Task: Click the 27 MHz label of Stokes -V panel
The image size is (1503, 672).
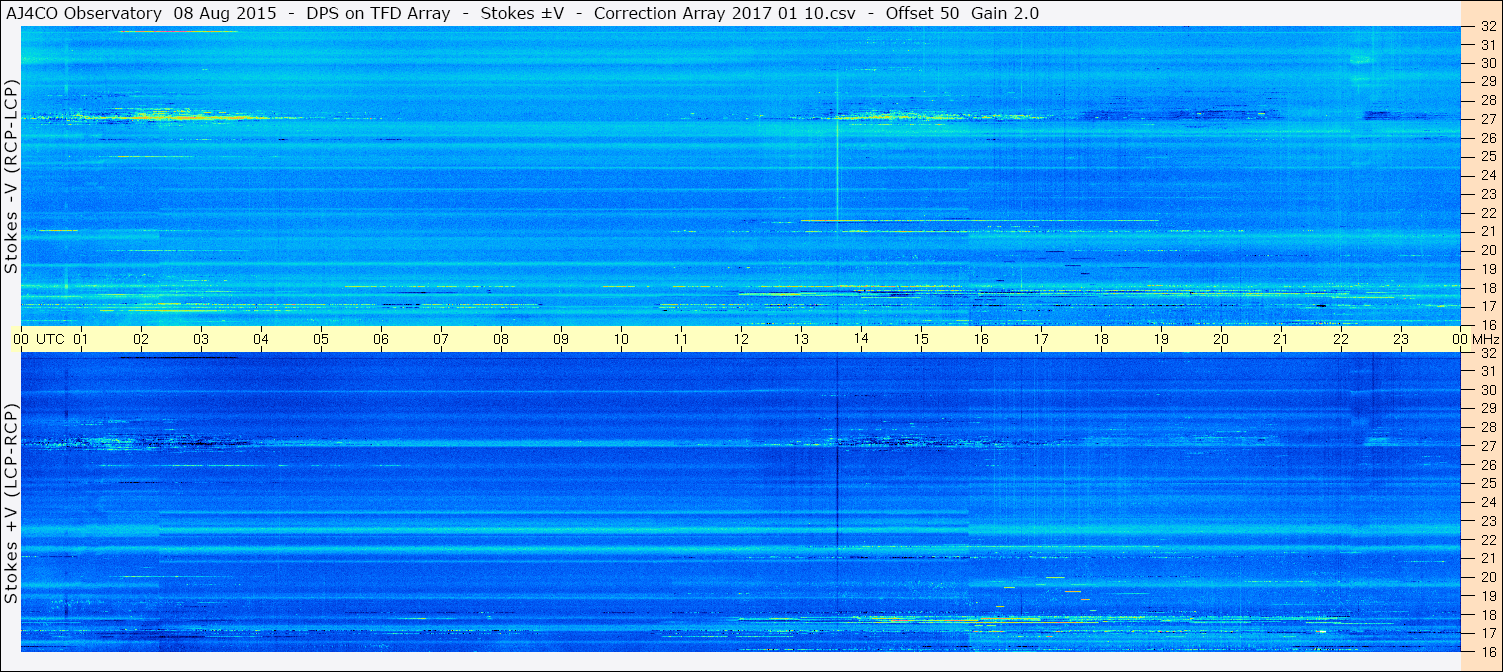Action: (x=1488, y=119)
